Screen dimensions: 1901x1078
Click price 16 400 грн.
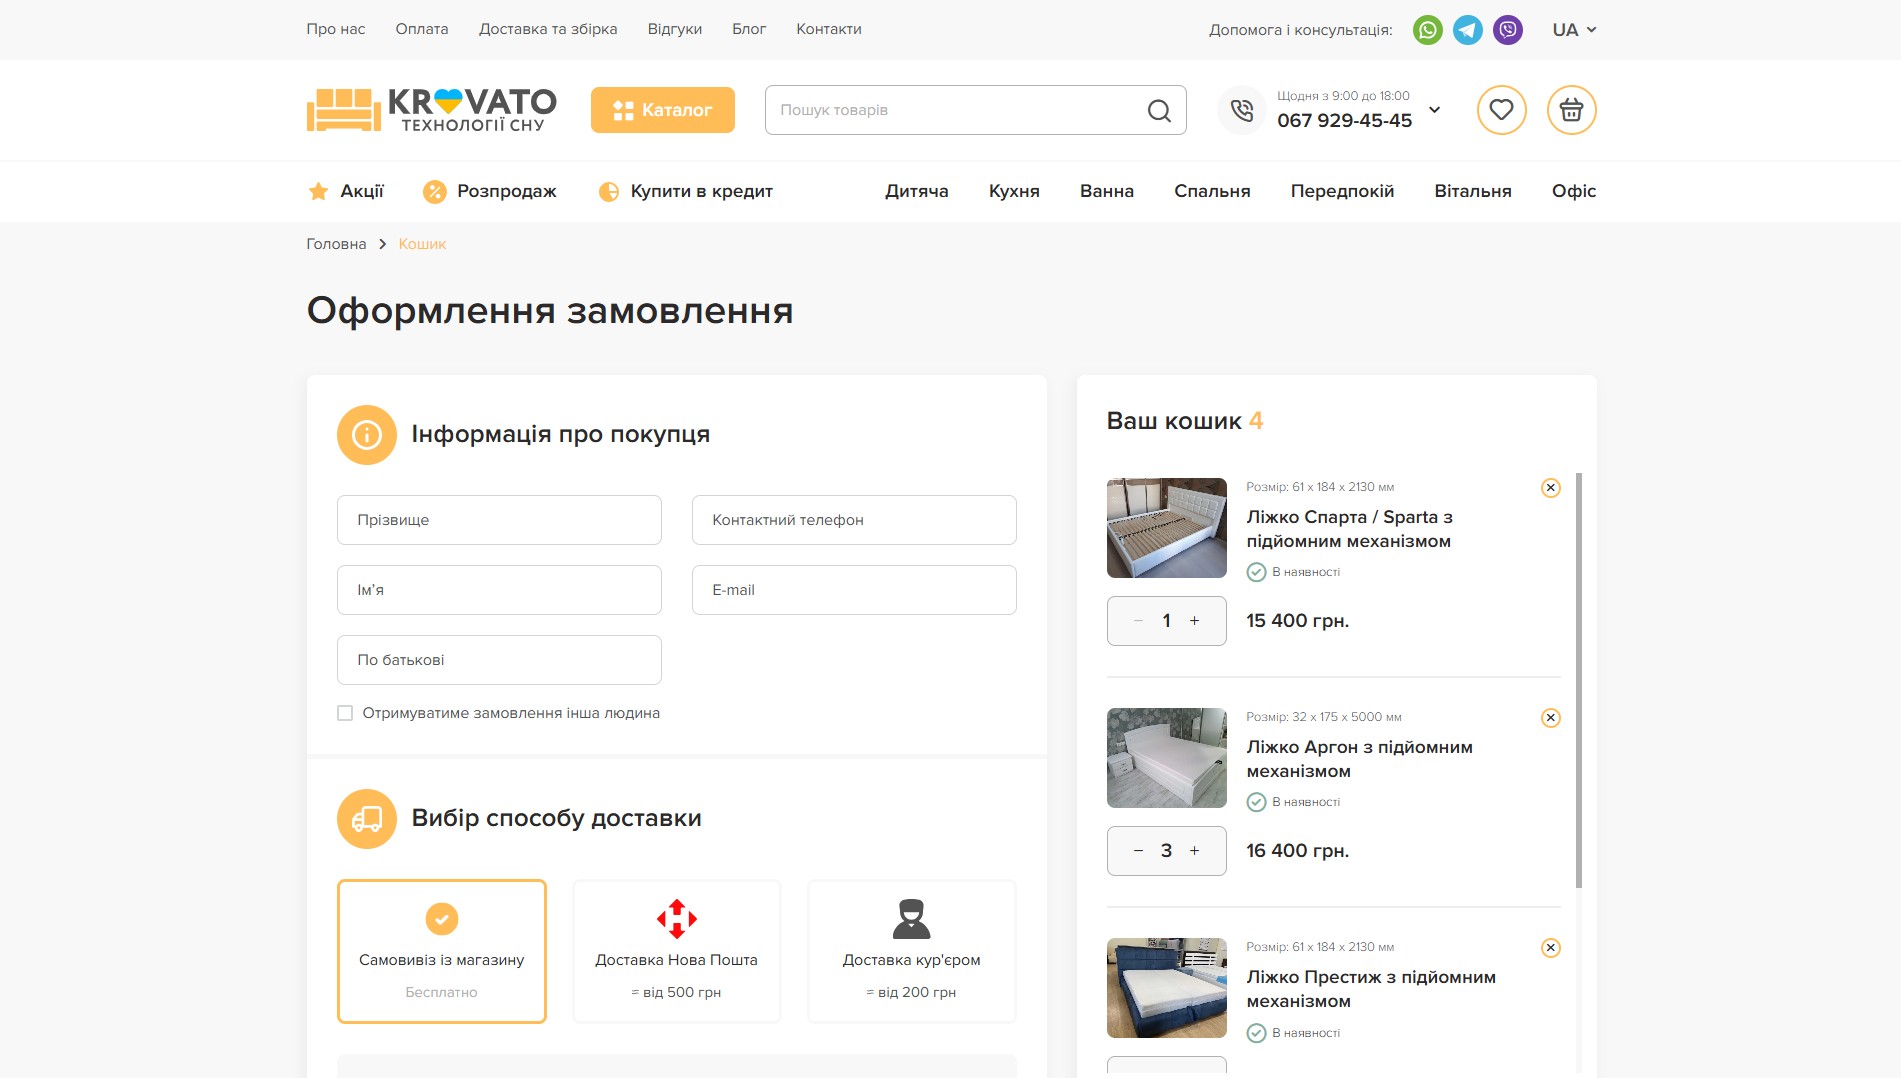[1297, 851]
